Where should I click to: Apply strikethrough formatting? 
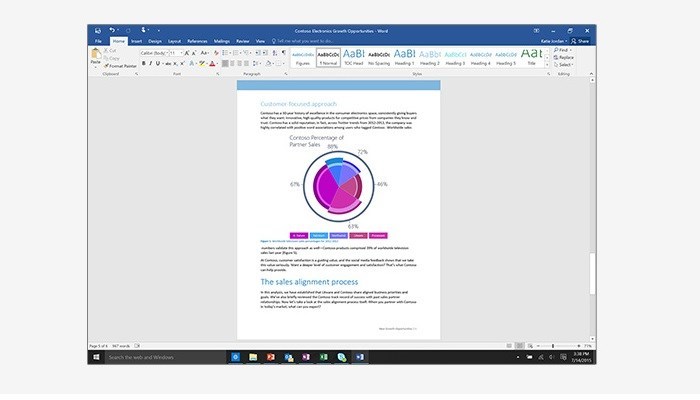pyautogui.click(x=168, y=63)
